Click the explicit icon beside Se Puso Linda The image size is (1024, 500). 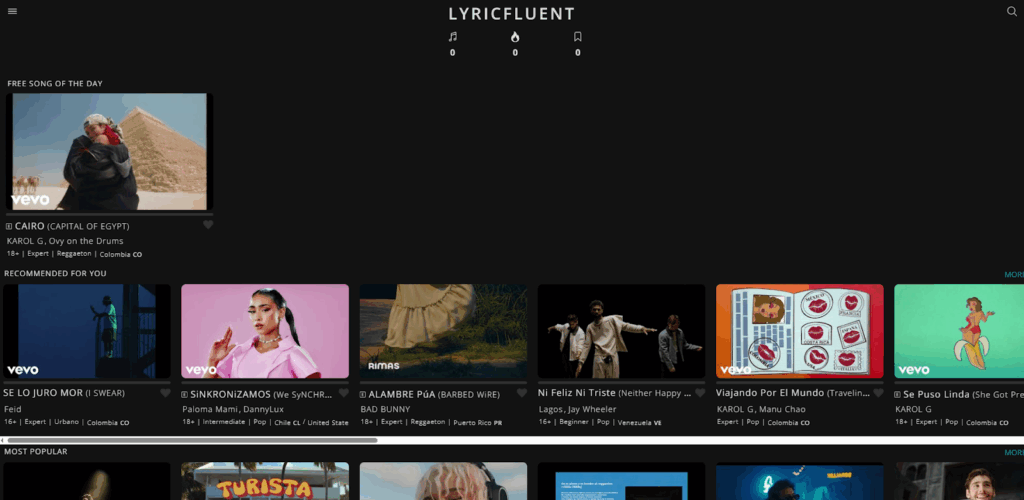pyautogui.click(x=898, y=395)
